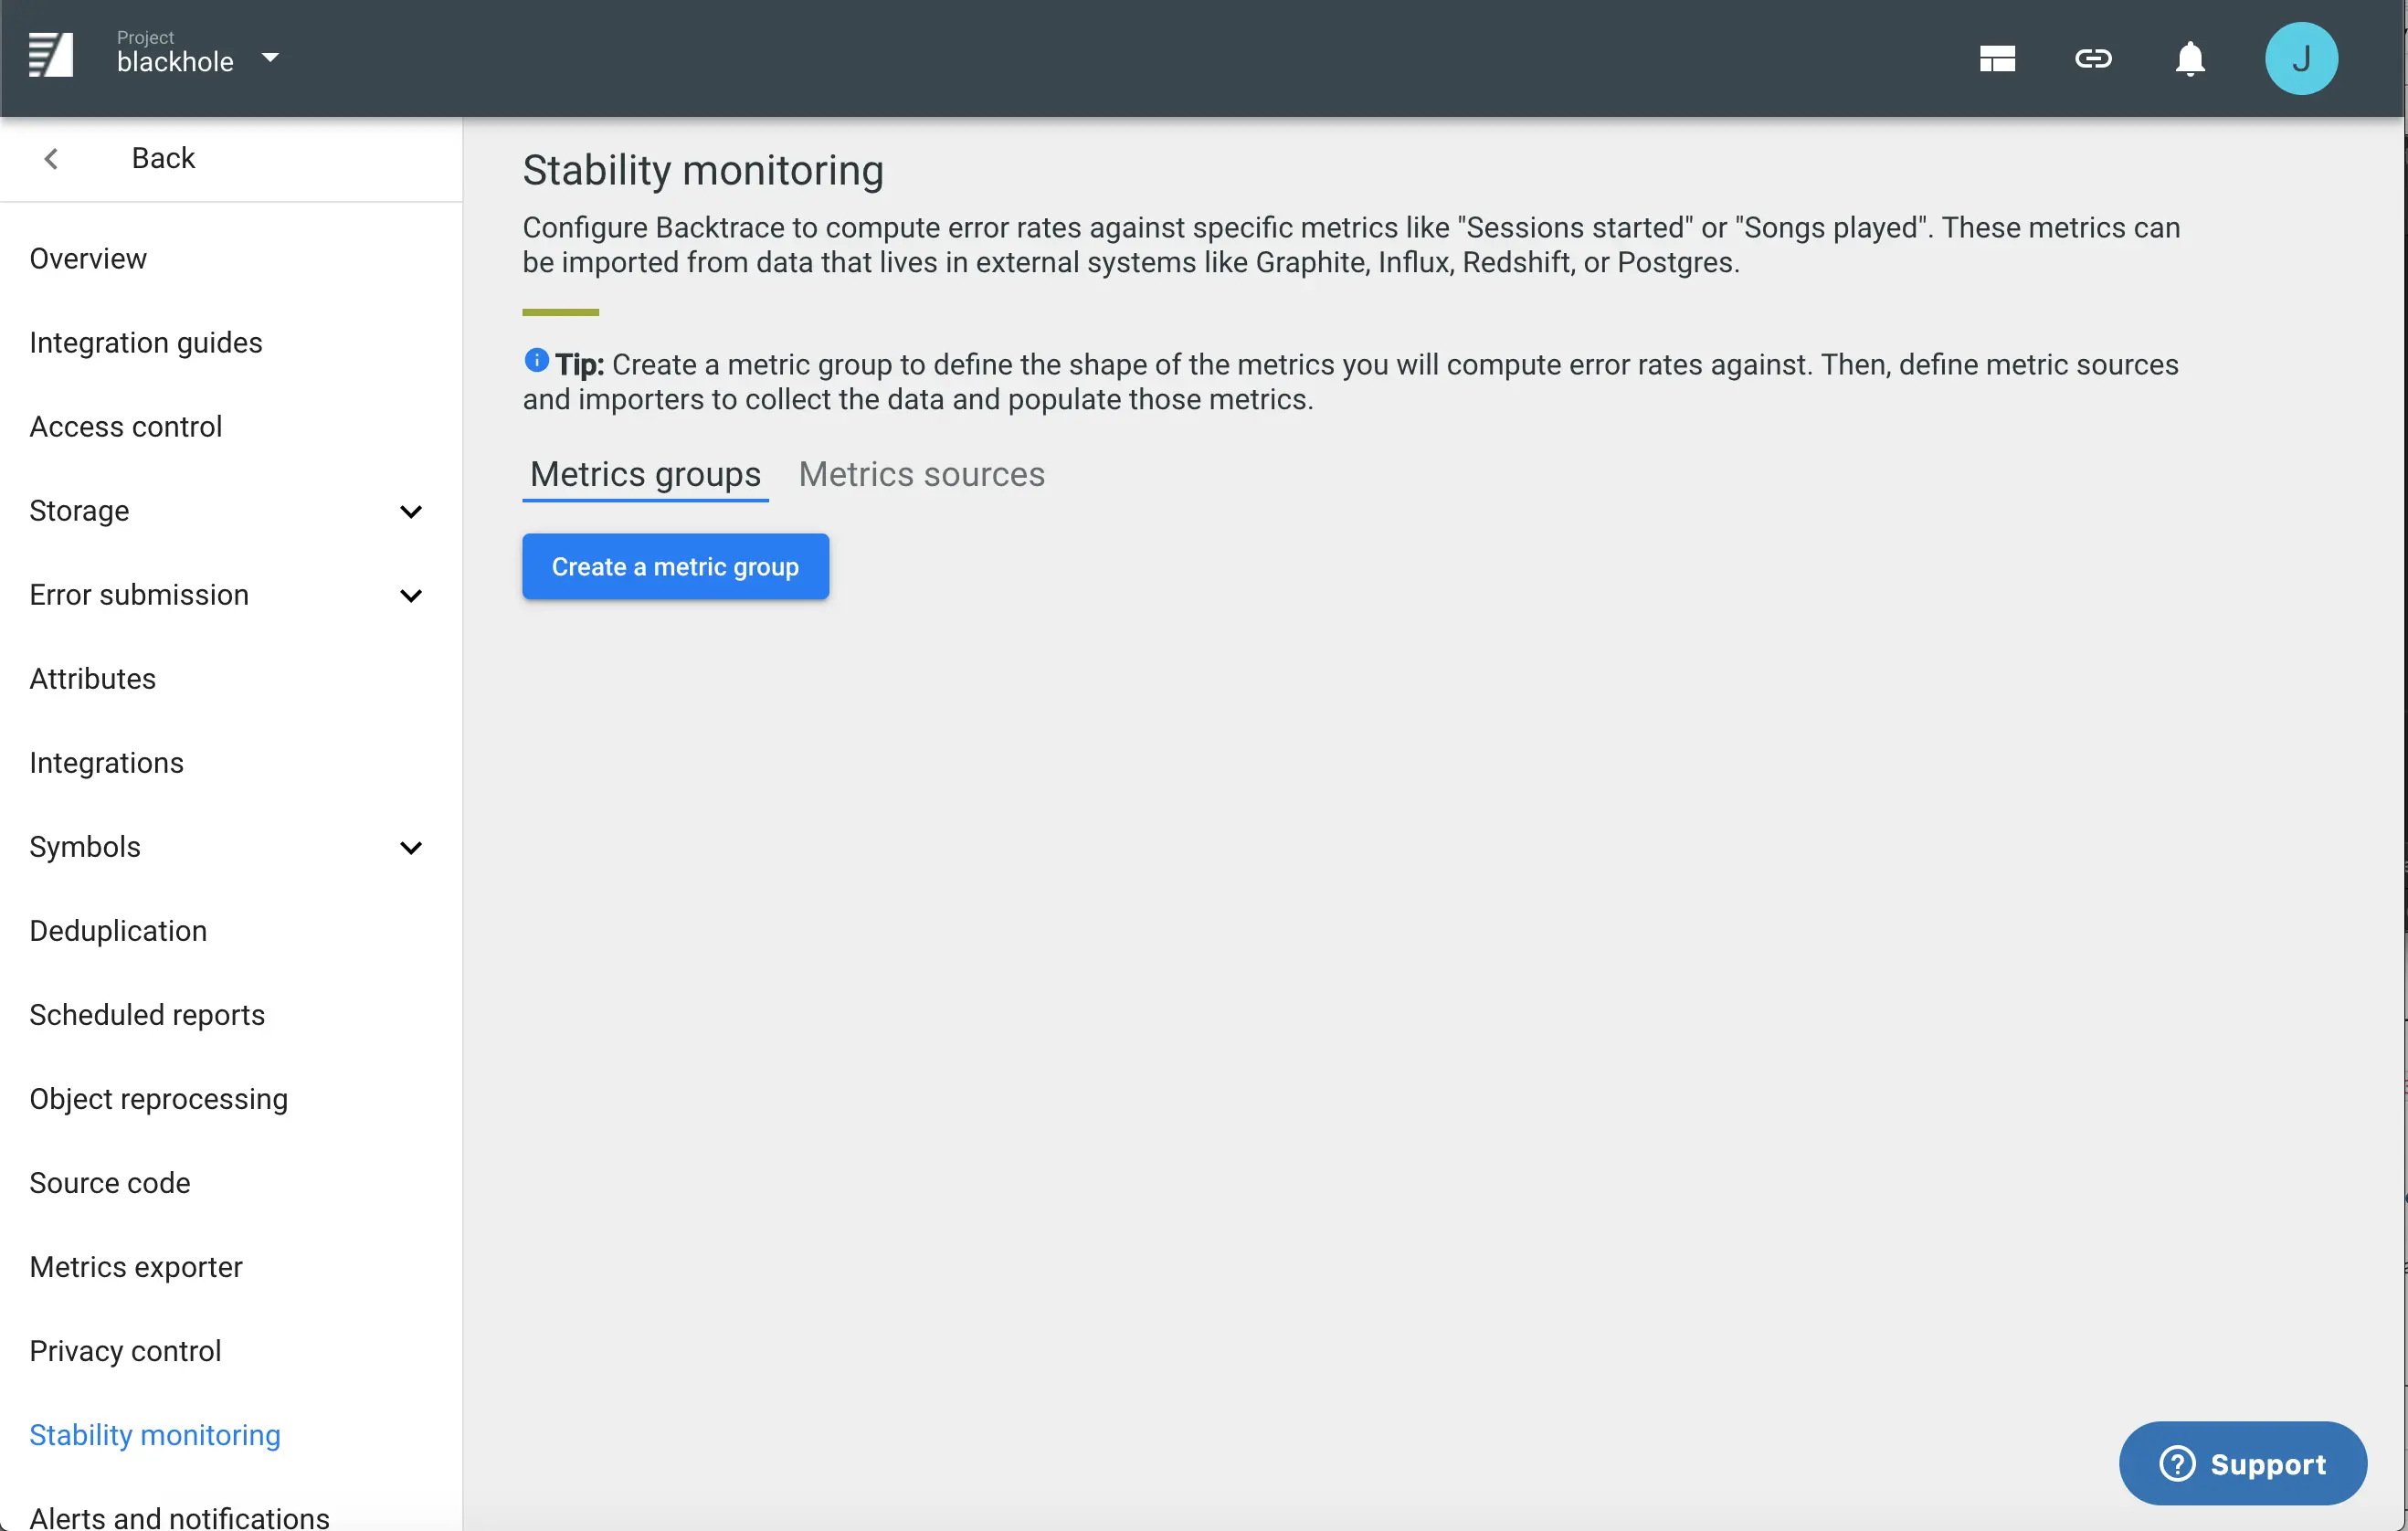The image size is (2408, 1531).
Task: Go to Integration guides
Action: tap(146, 342)
